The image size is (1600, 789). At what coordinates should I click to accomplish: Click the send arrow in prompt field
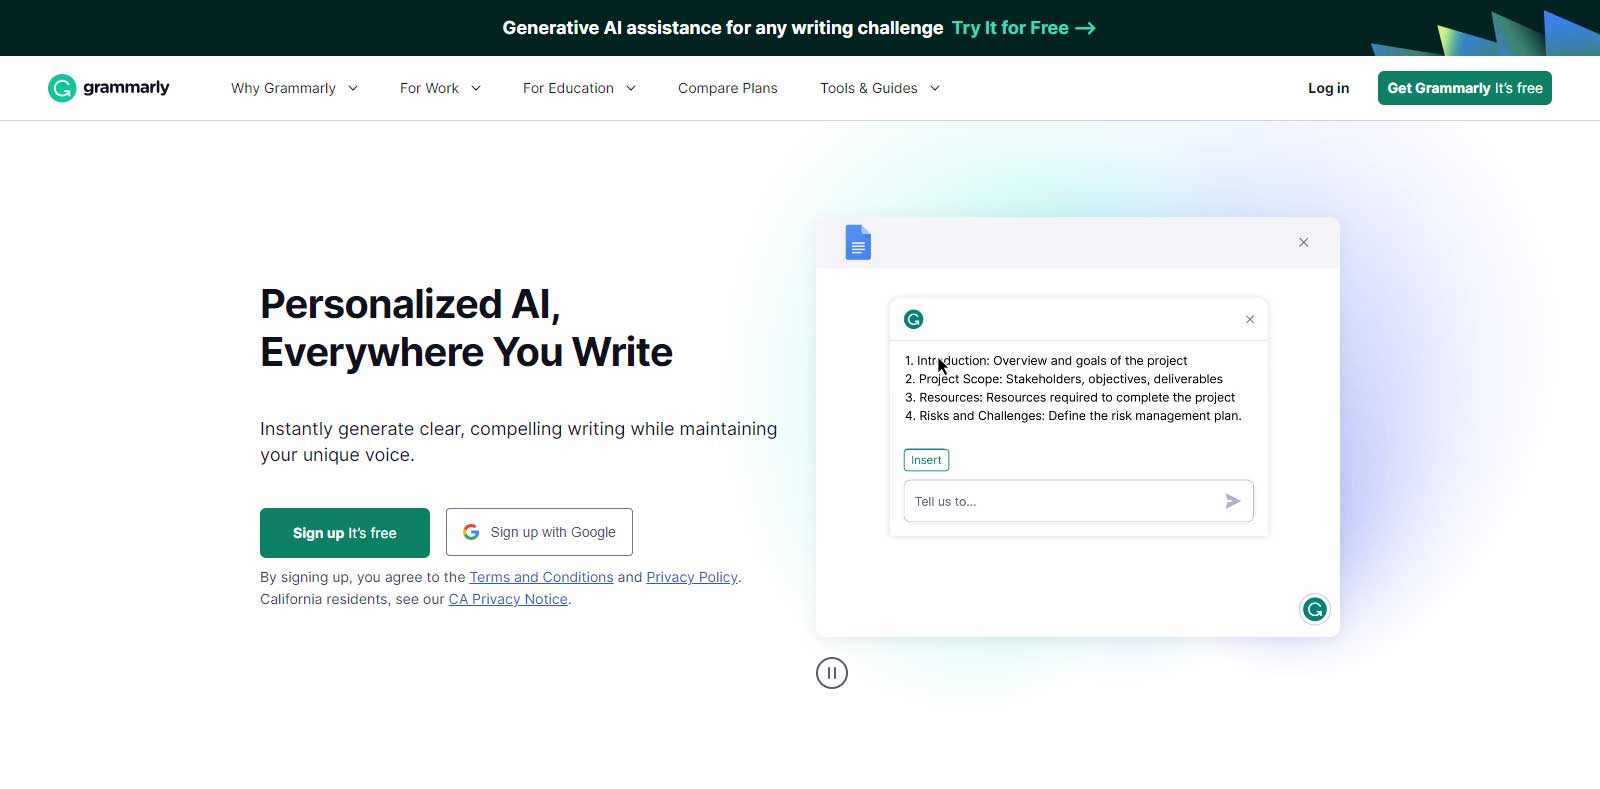[1233, 501]
